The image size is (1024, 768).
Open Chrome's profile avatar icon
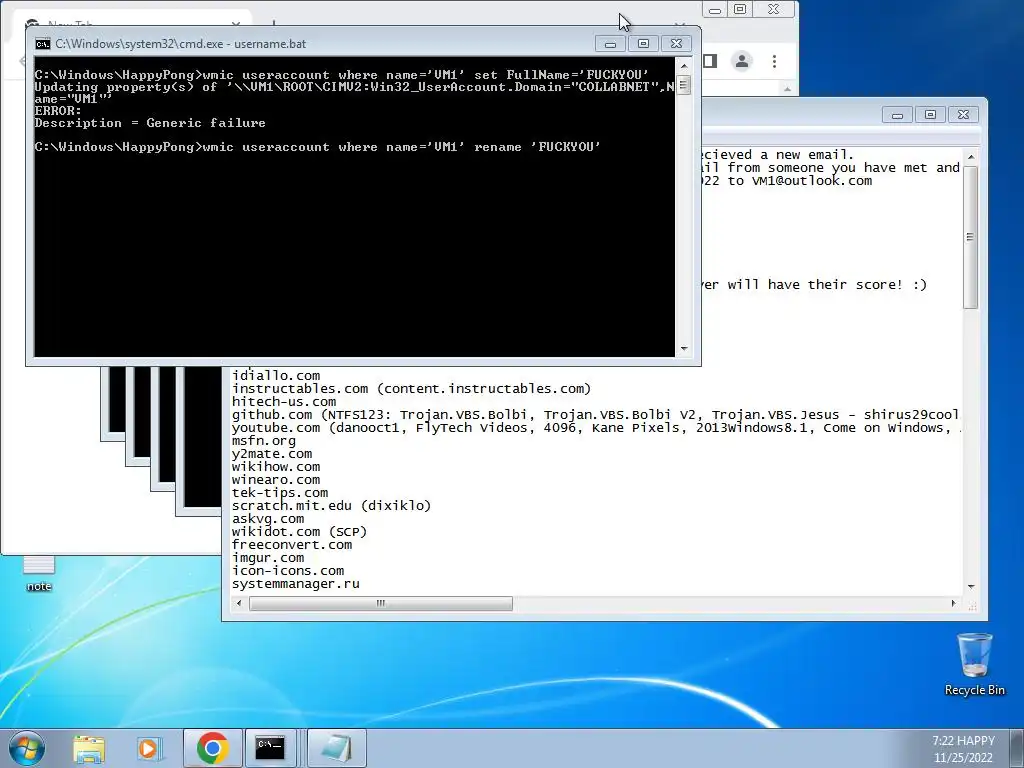click(x=742, y=61)
